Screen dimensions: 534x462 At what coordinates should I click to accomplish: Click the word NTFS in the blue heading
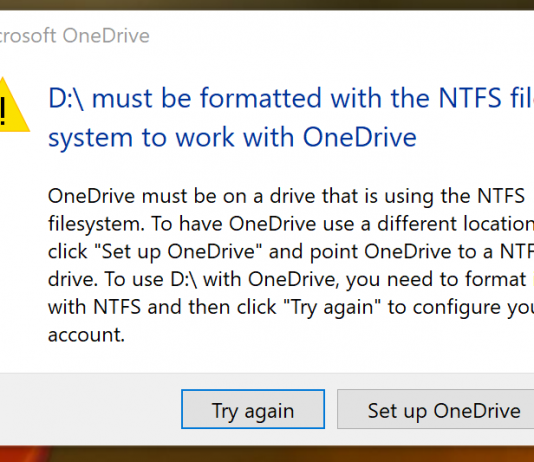[x=470, y=98]
